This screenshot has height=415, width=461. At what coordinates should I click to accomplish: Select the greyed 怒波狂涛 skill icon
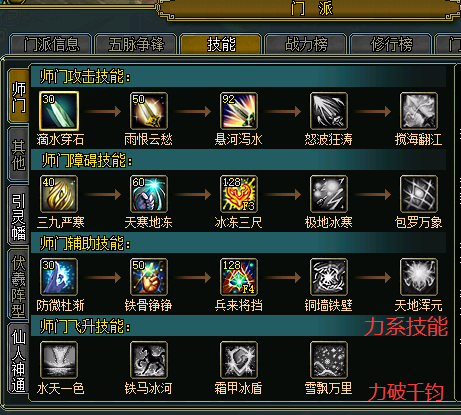329,111
